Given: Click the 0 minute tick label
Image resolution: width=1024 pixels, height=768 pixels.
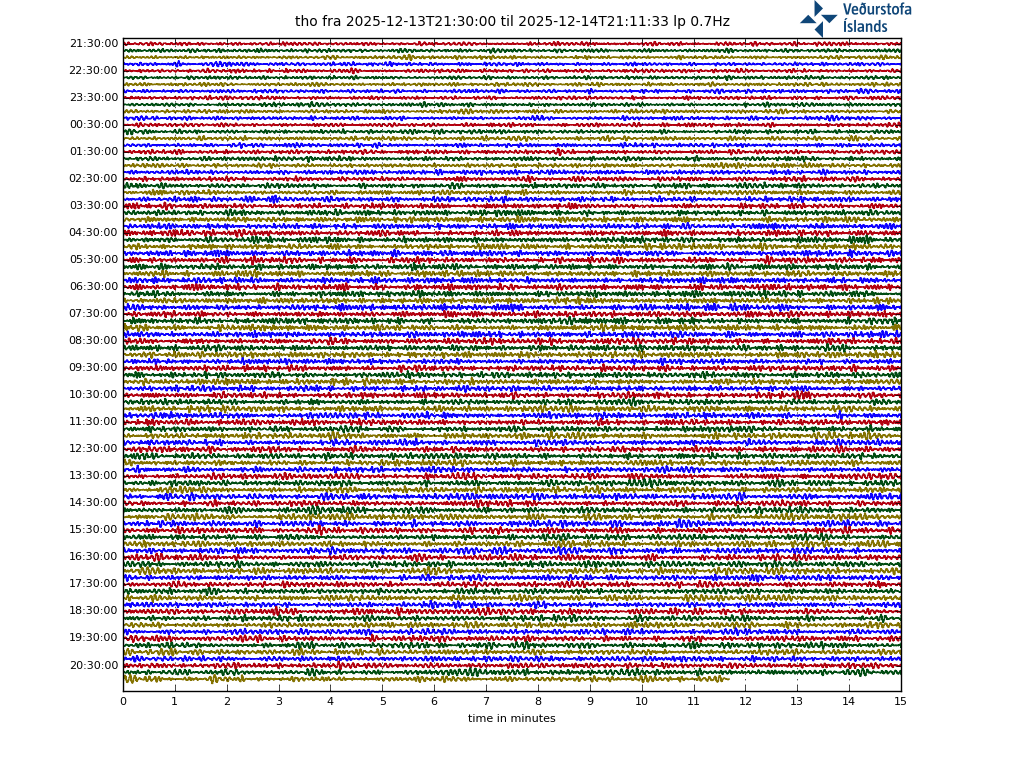Looking at the screenshot, I should point(123,702).
